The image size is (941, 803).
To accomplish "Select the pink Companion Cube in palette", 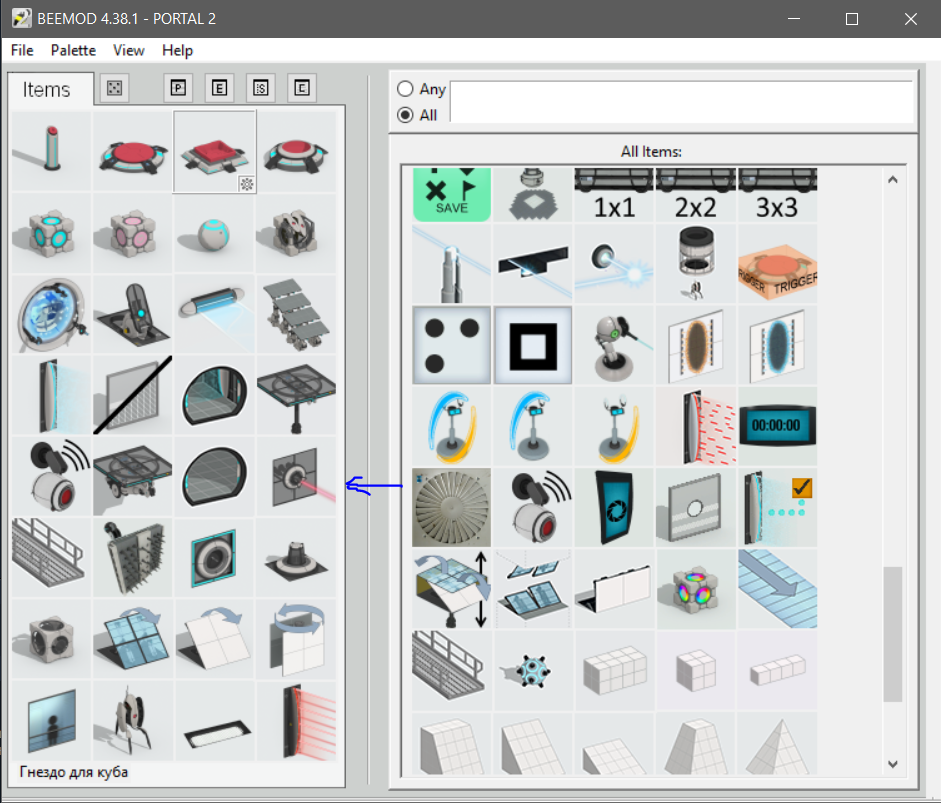I will (x=133, y=233).
